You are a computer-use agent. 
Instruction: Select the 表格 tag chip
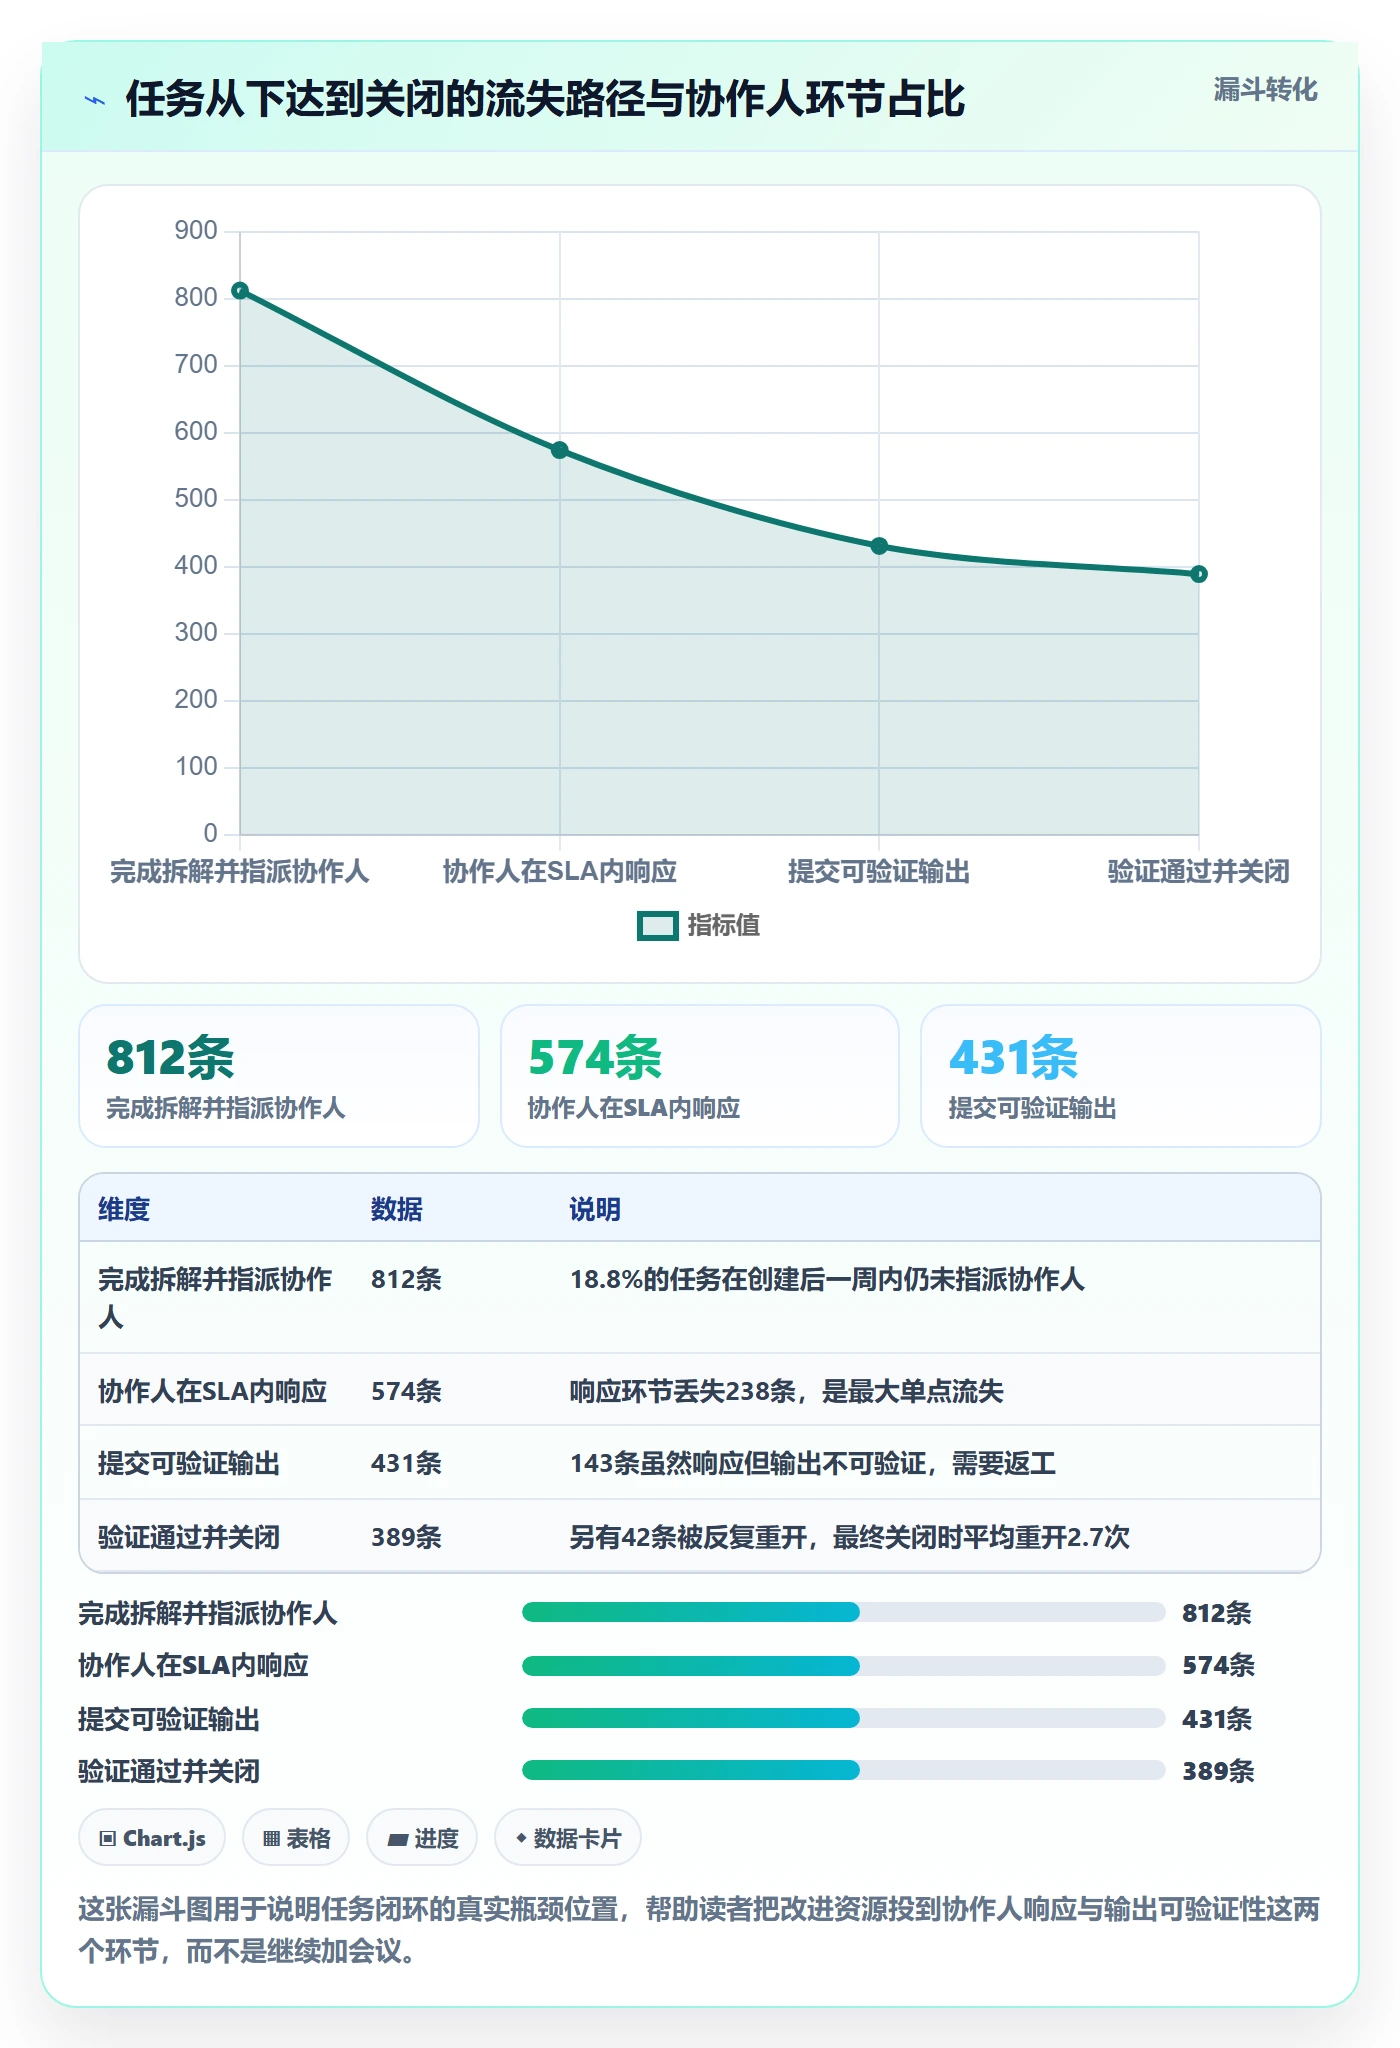click(296, 1838)
